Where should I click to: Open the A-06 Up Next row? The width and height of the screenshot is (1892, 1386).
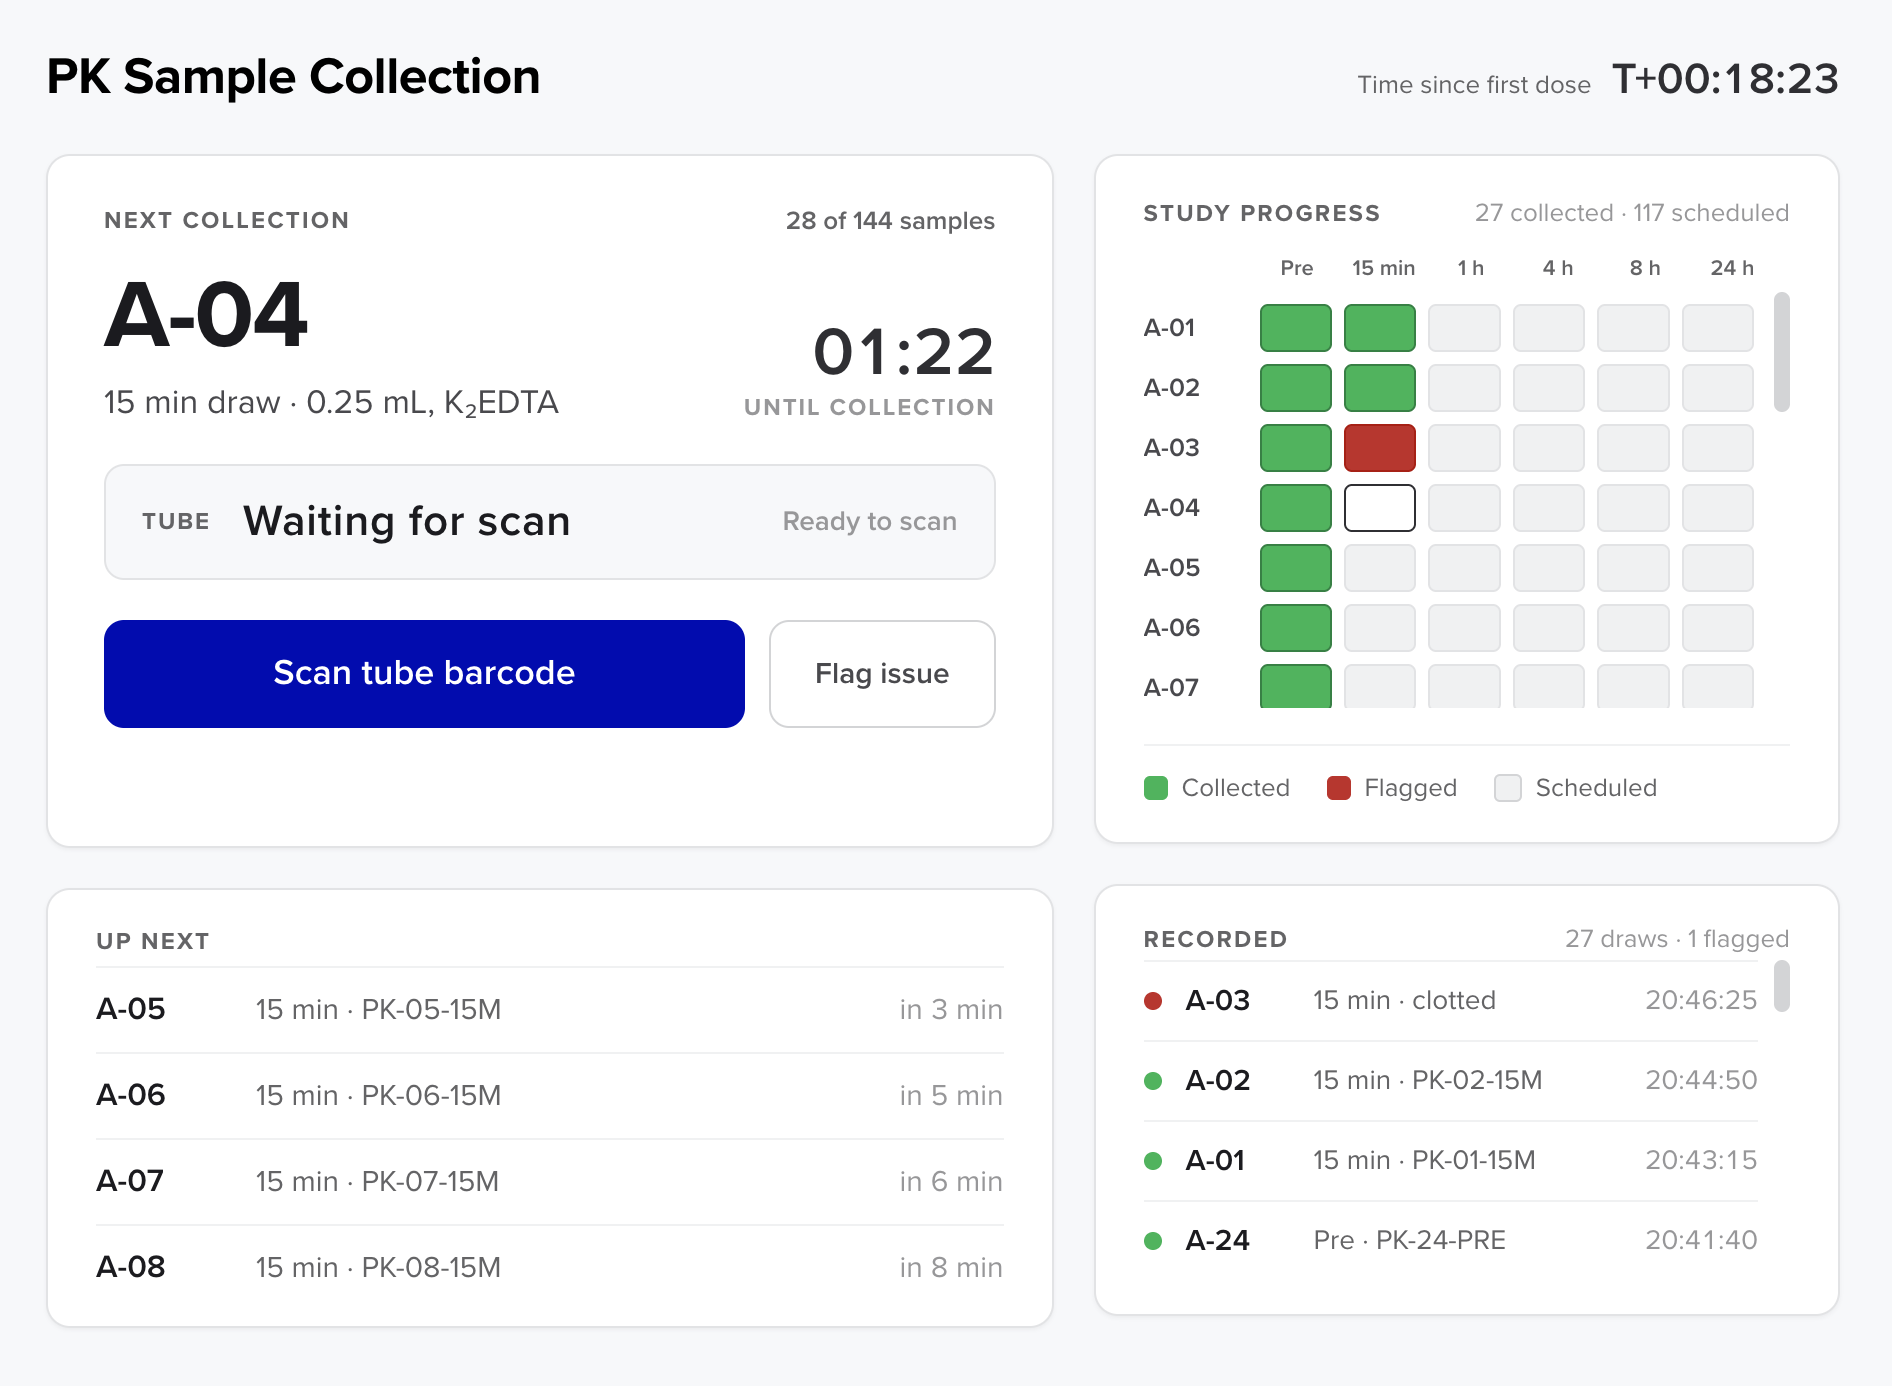(x=550, y=1096)
